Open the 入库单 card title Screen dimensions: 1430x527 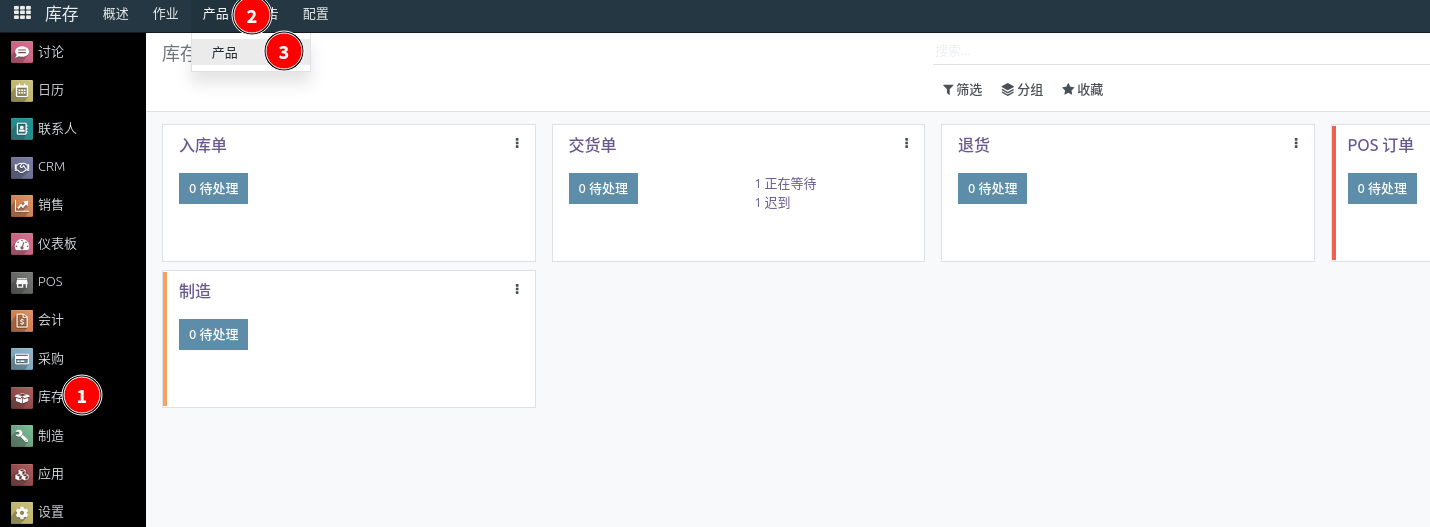[x=203, y=146]
